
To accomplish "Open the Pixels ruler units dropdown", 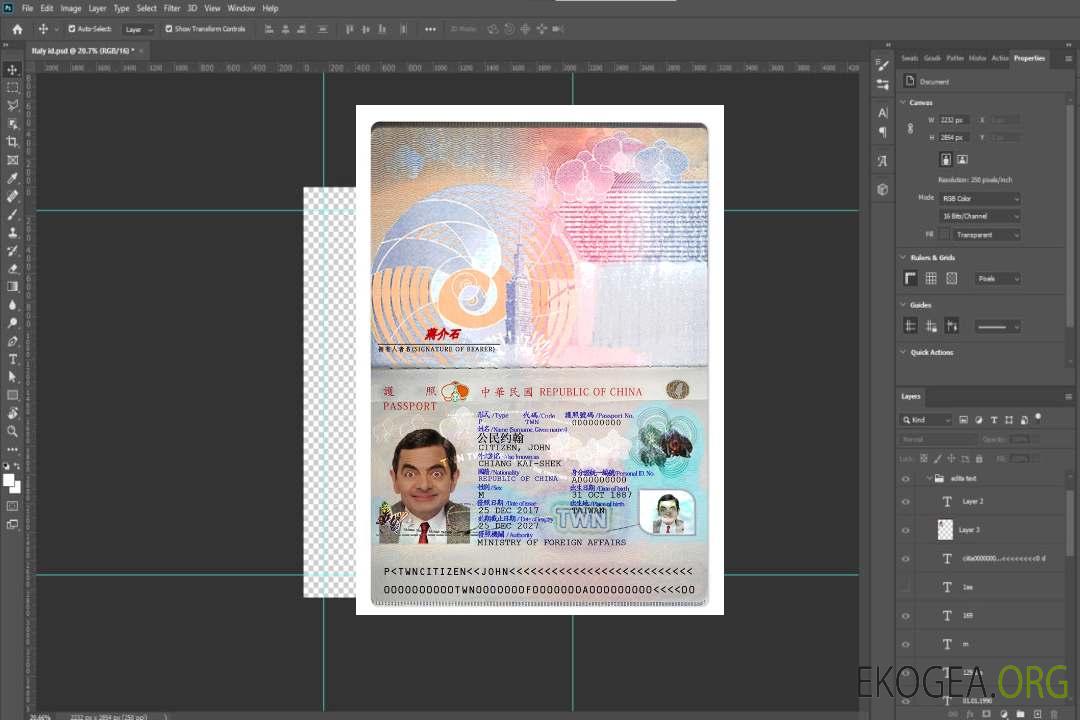I will pyautogui.click(x=998, y=278).
